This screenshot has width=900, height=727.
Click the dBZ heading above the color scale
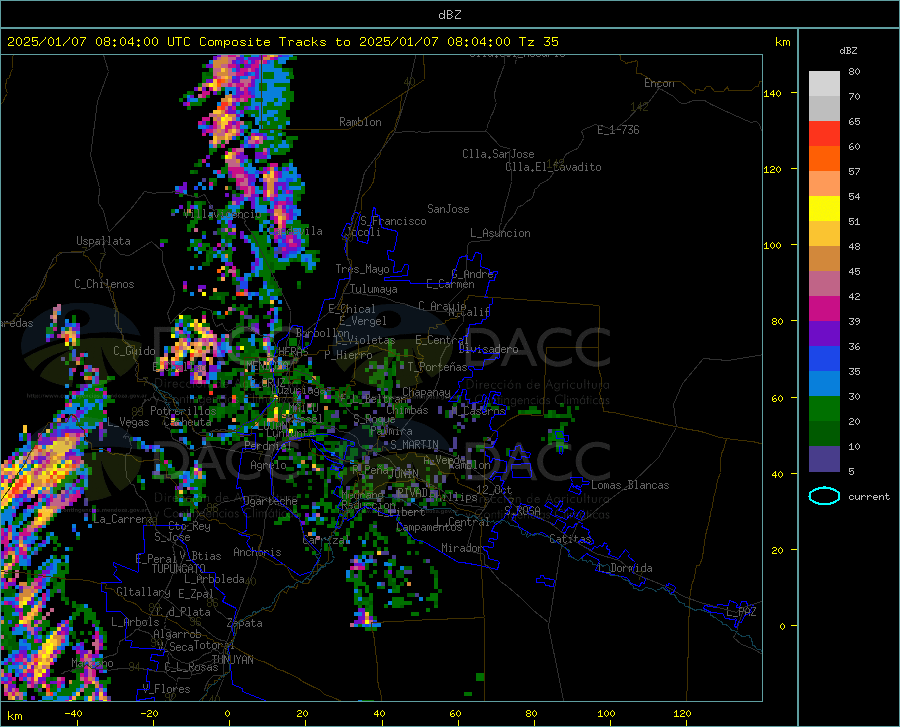tap(848, 50)
